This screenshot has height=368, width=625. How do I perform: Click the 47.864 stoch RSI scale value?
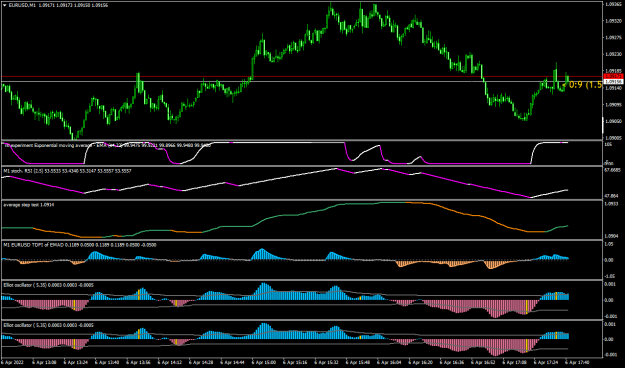[612, 196]
